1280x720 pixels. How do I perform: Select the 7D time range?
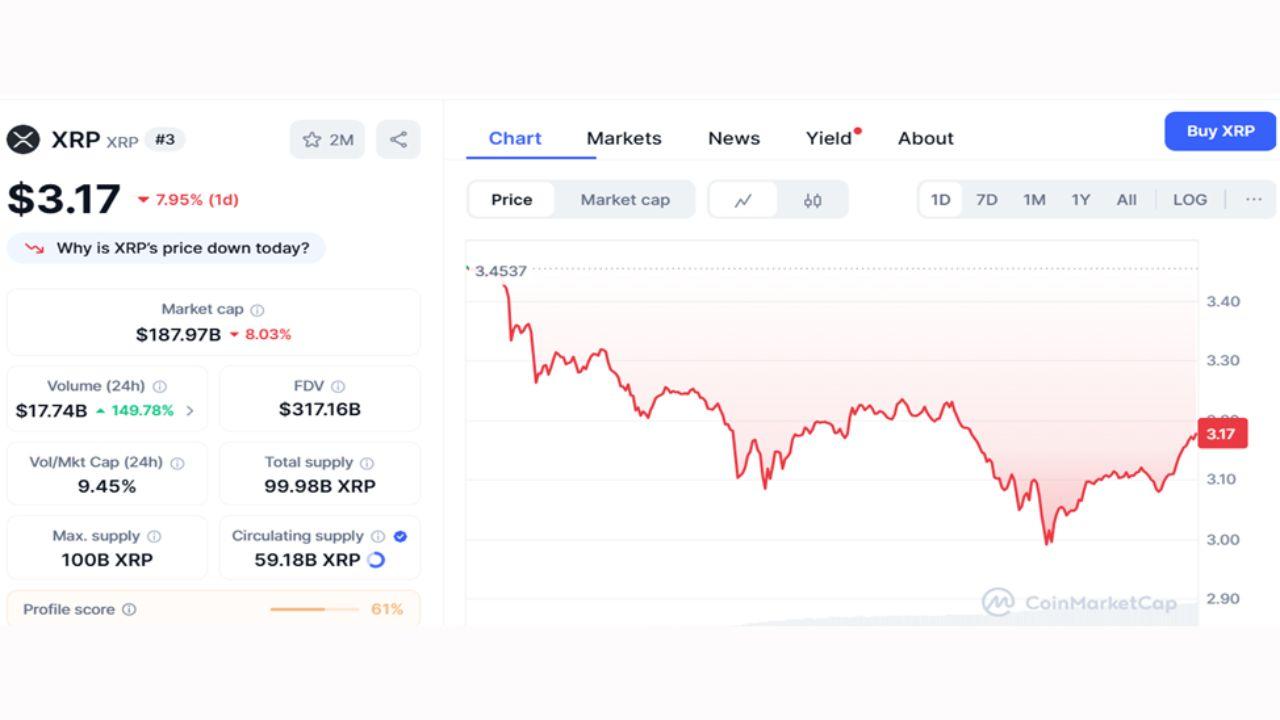[987, 200]
